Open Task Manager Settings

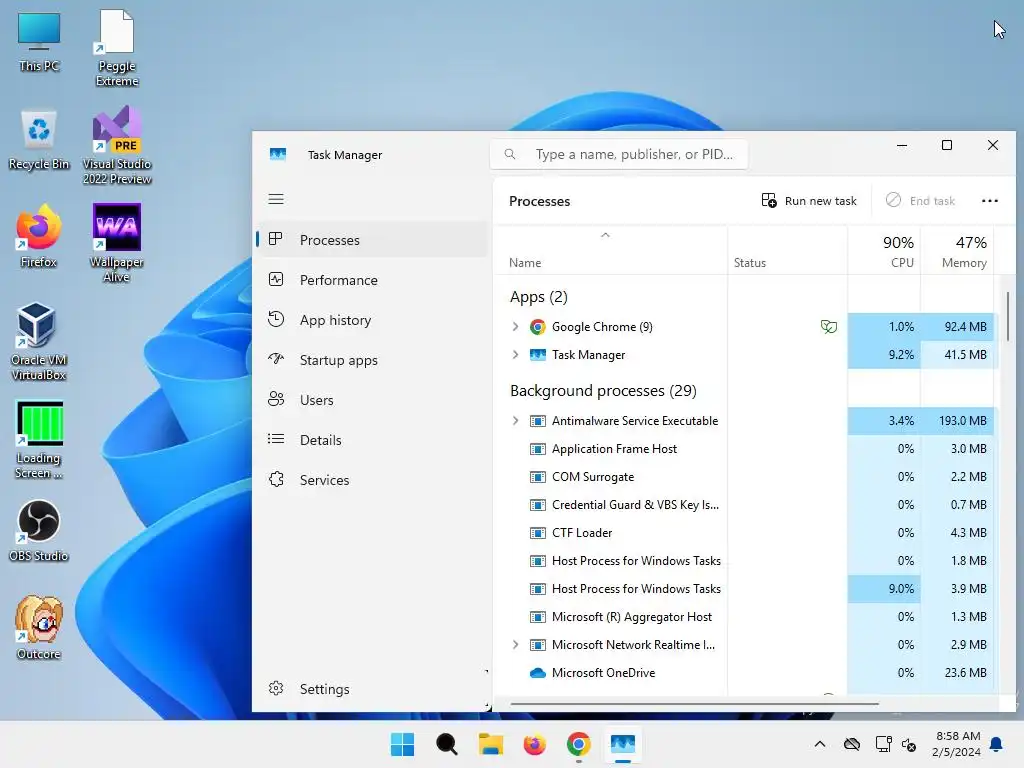click(x=373, y=688)
